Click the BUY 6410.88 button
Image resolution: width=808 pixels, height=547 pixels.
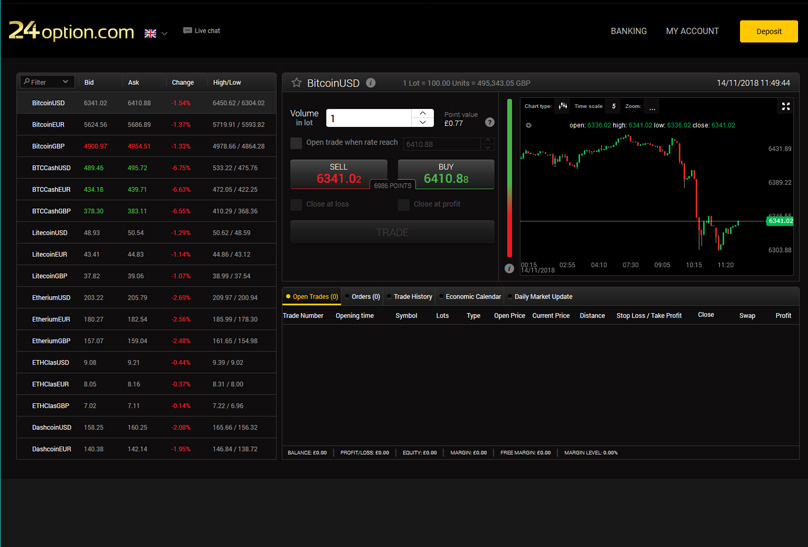(446, 174)
